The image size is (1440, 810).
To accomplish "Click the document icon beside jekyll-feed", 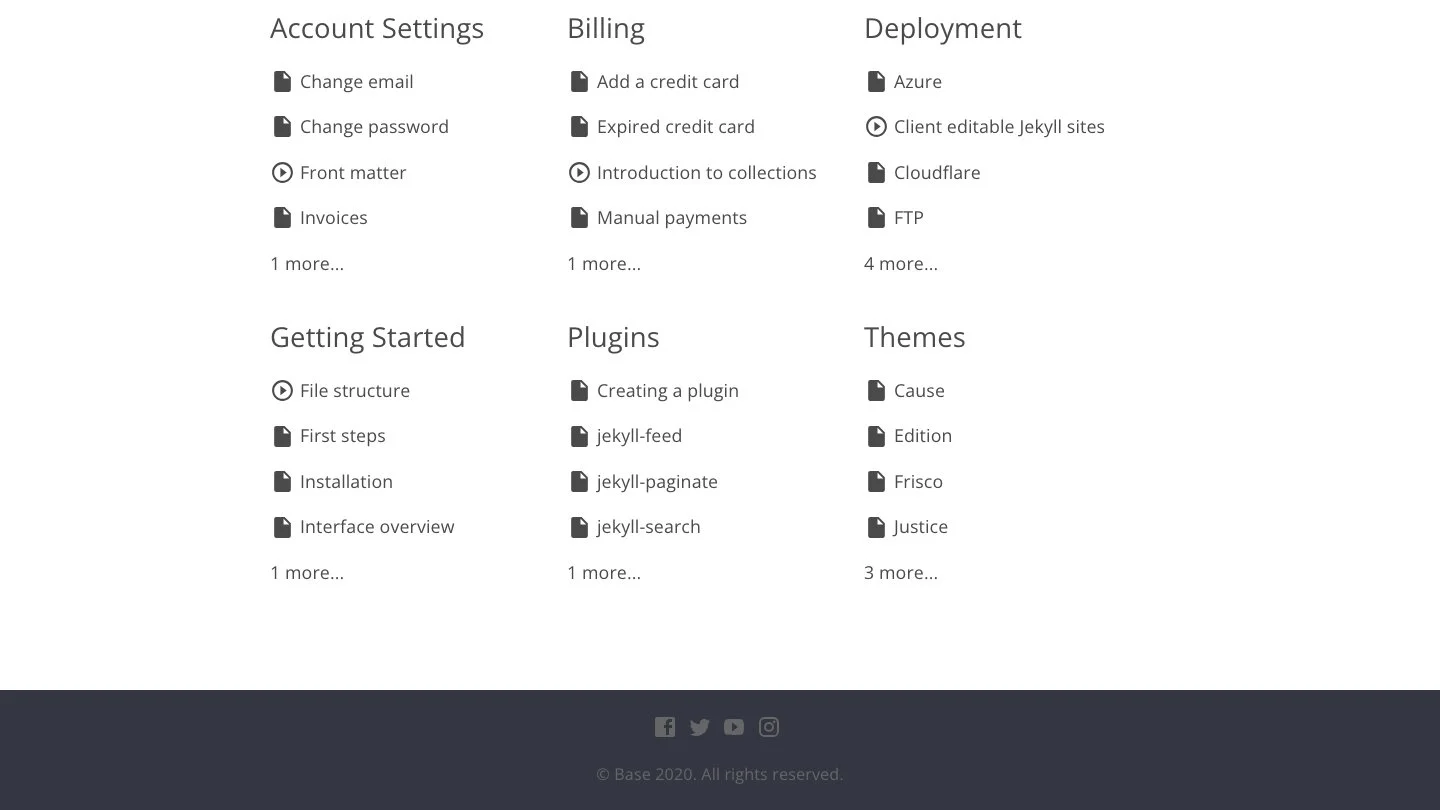I will pyautogui.click(x=579, y=436).
